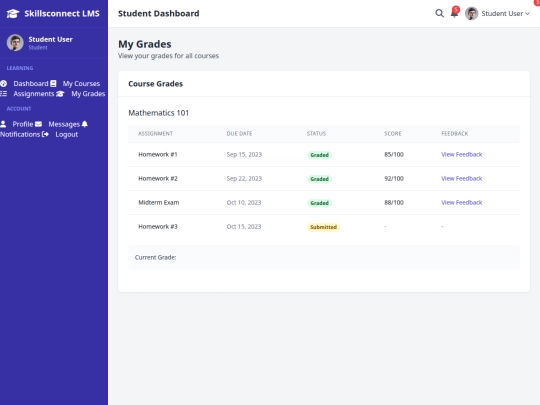The image size is (540, 405).
Task: Open search with the magnifier icon
Action: point(439,13)
